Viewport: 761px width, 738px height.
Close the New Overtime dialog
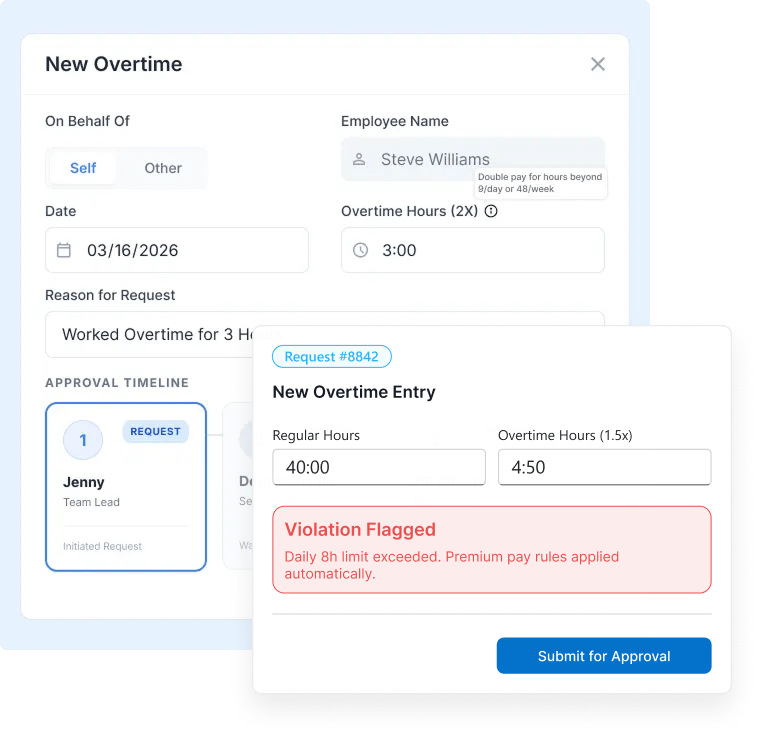pos(598,64)
